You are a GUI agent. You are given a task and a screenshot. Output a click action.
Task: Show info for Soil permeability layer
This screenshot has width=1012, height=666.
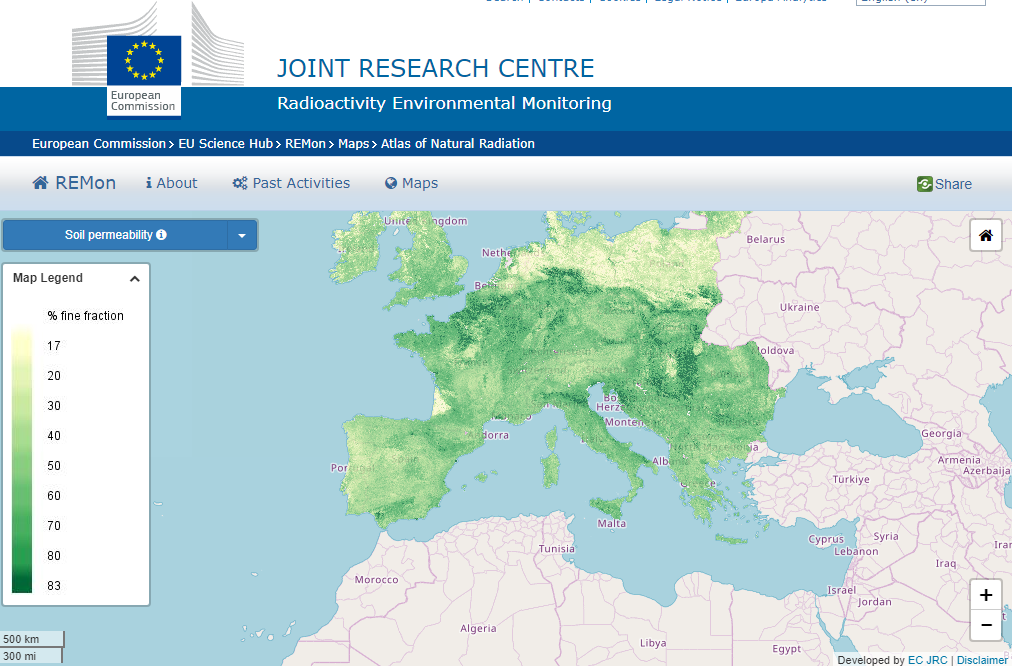click(161, 235)
